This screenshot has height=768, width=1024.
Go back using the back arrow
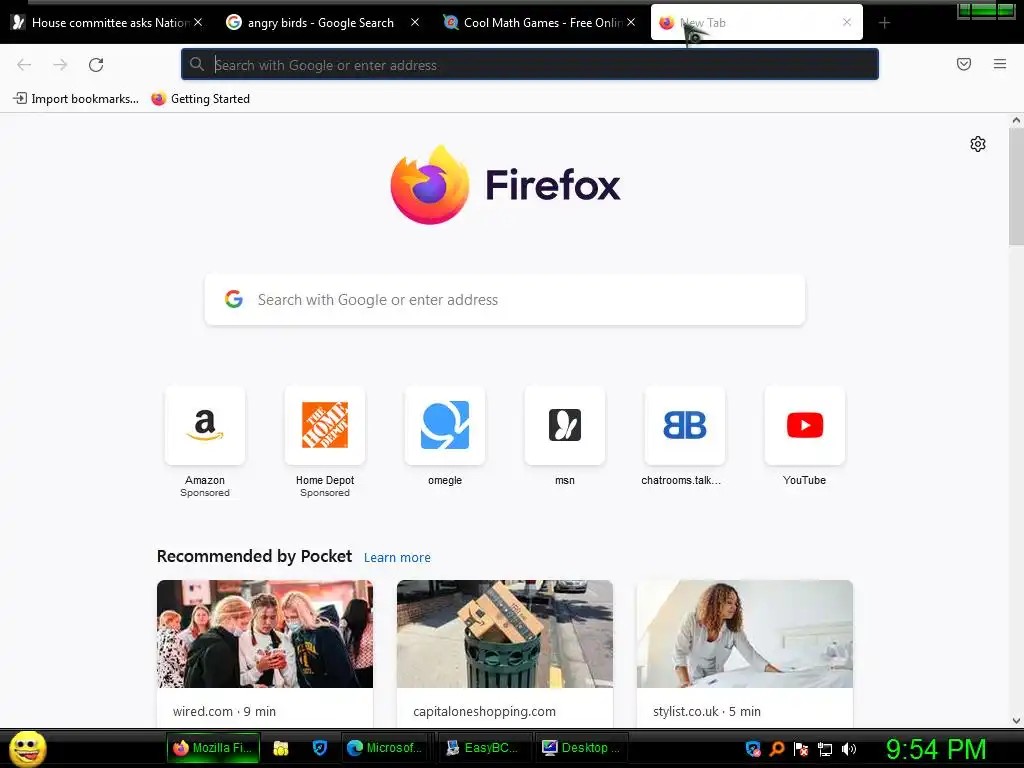click(x=24, y=65)
